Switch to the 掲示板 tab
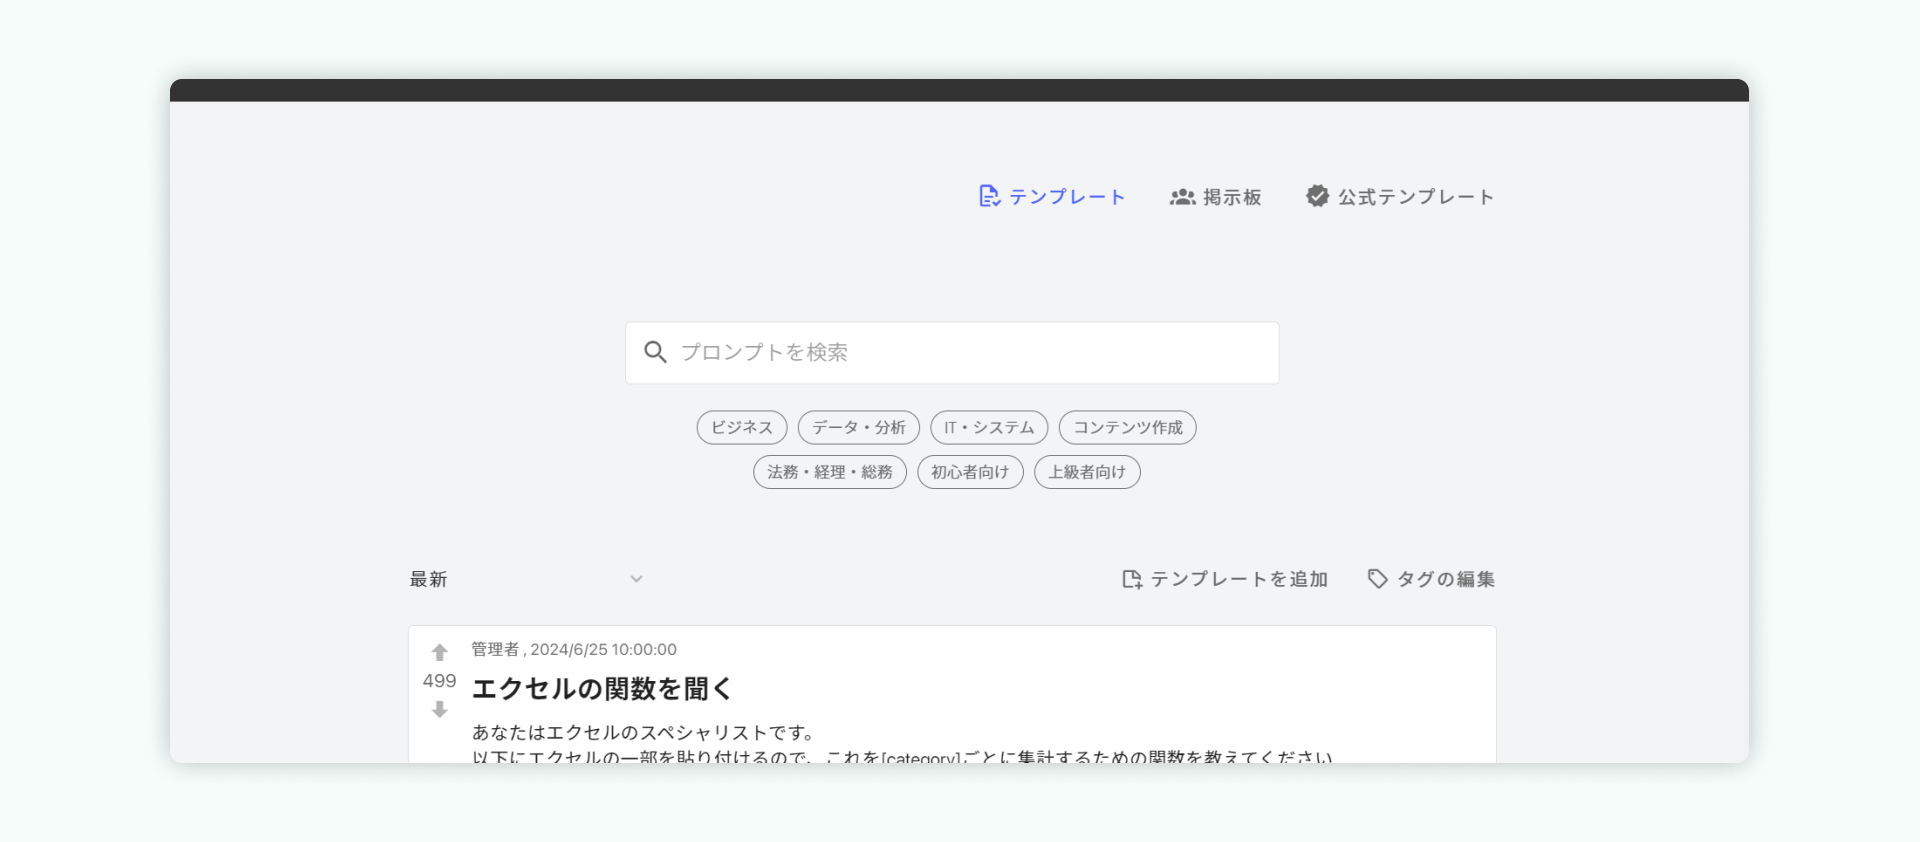 coord(1215,197)
